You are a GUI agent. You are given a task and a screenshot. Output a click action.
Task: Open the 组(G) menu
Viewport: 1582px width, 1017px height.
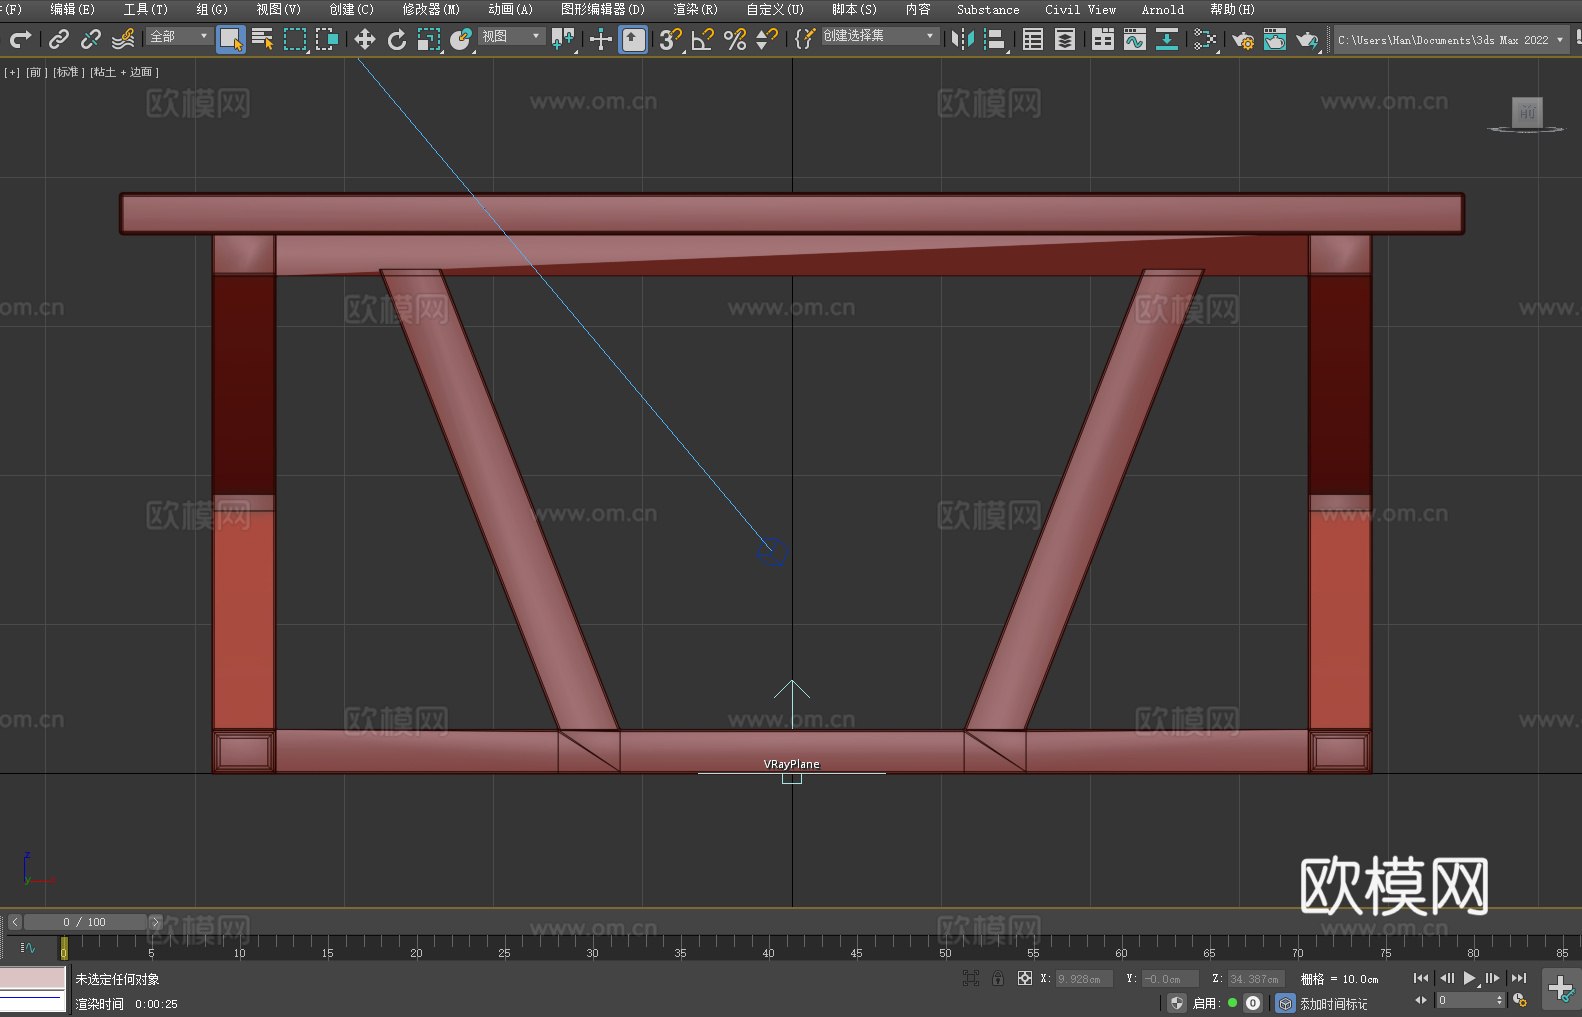211,9
